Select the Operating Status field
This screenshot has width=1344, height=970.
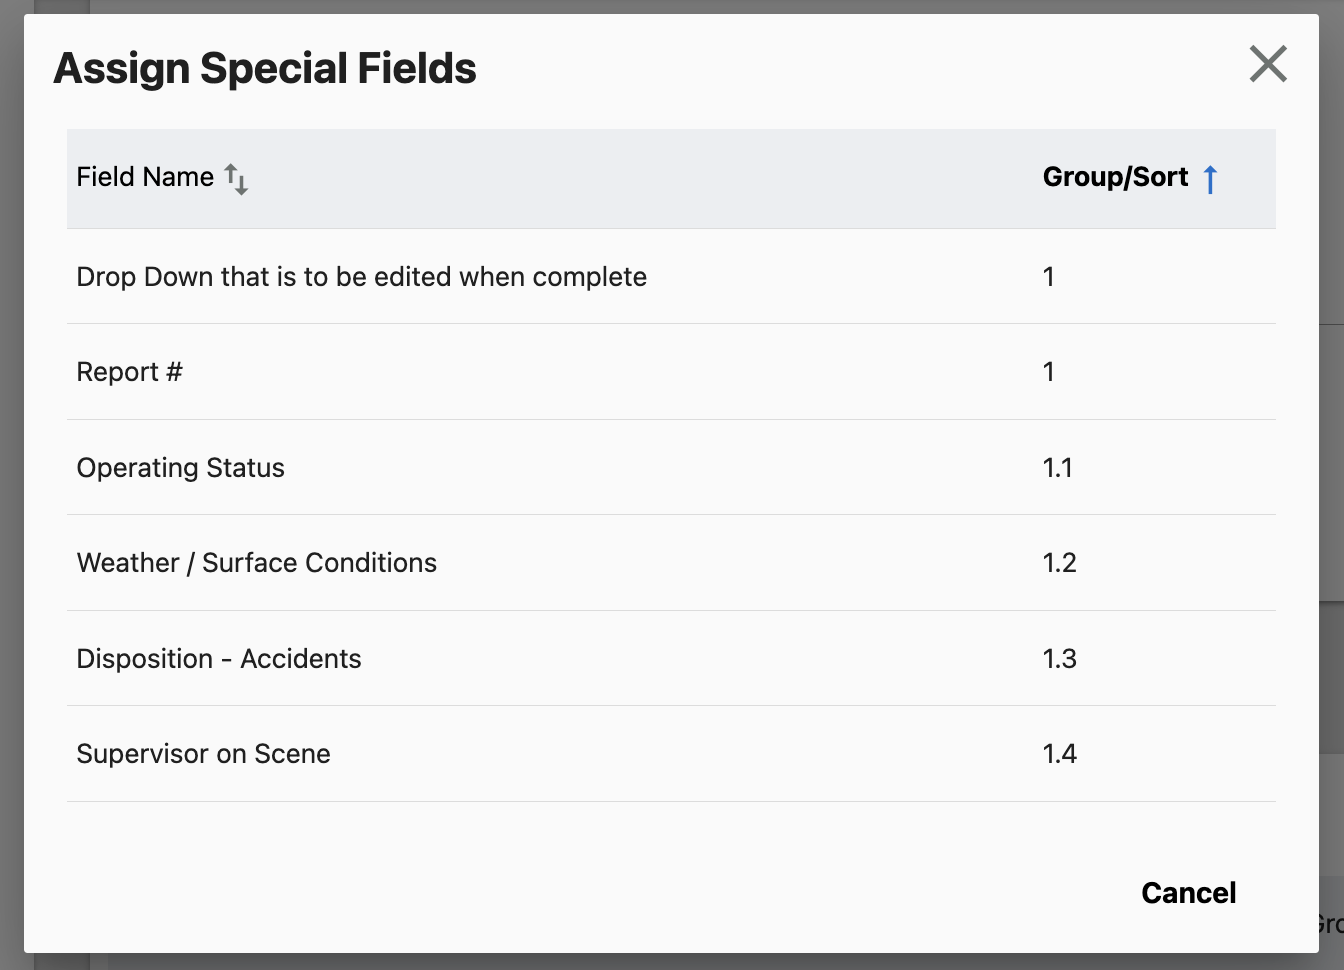[180, 468]
